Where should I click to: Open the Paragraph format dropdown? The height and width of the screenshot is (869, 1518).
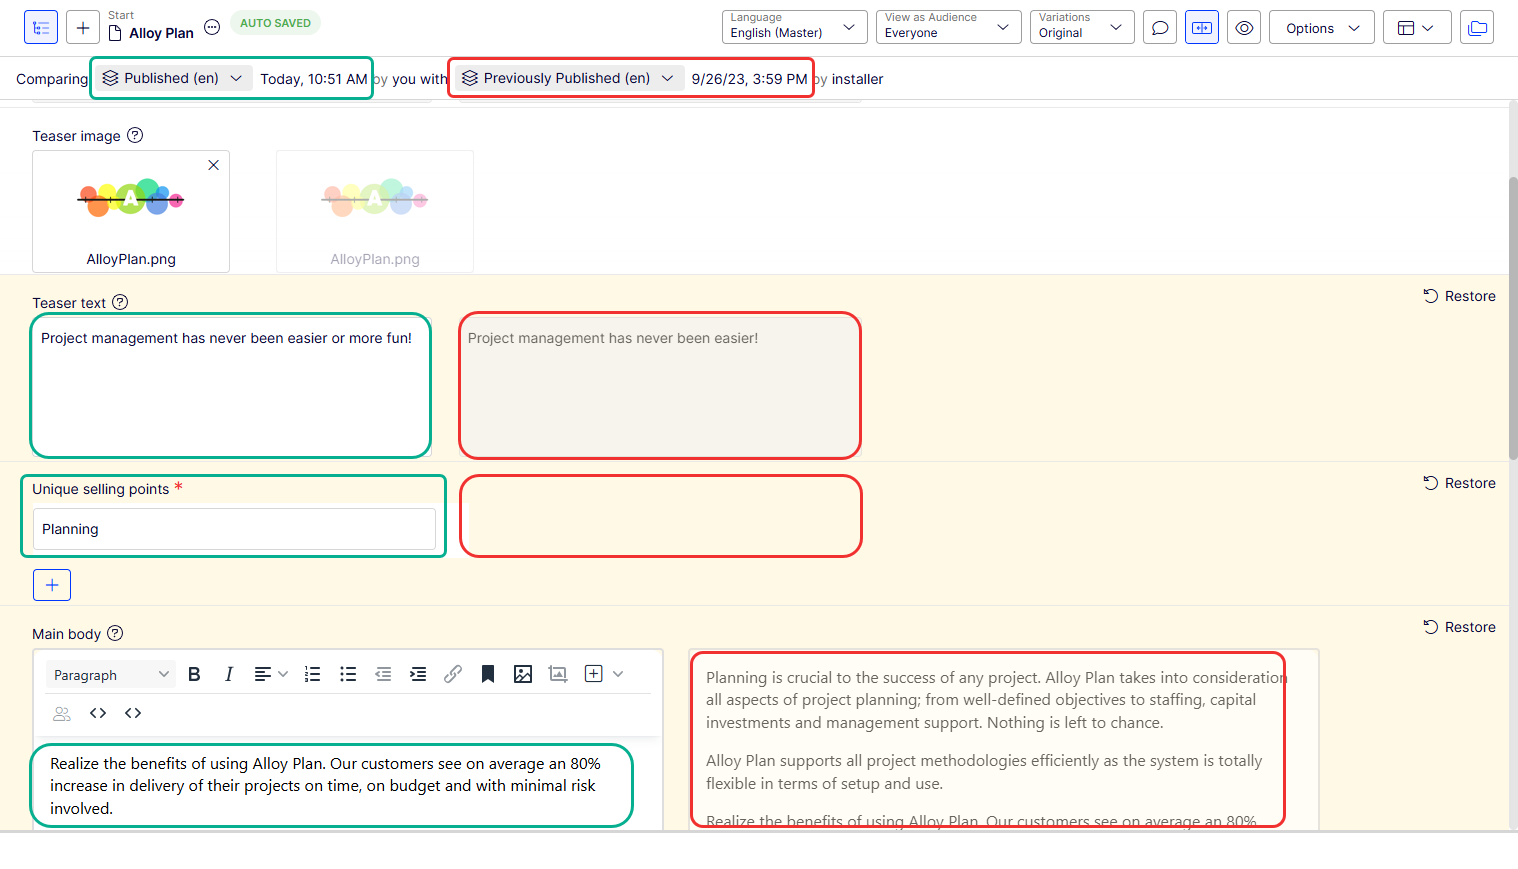(x=110, y=675)
